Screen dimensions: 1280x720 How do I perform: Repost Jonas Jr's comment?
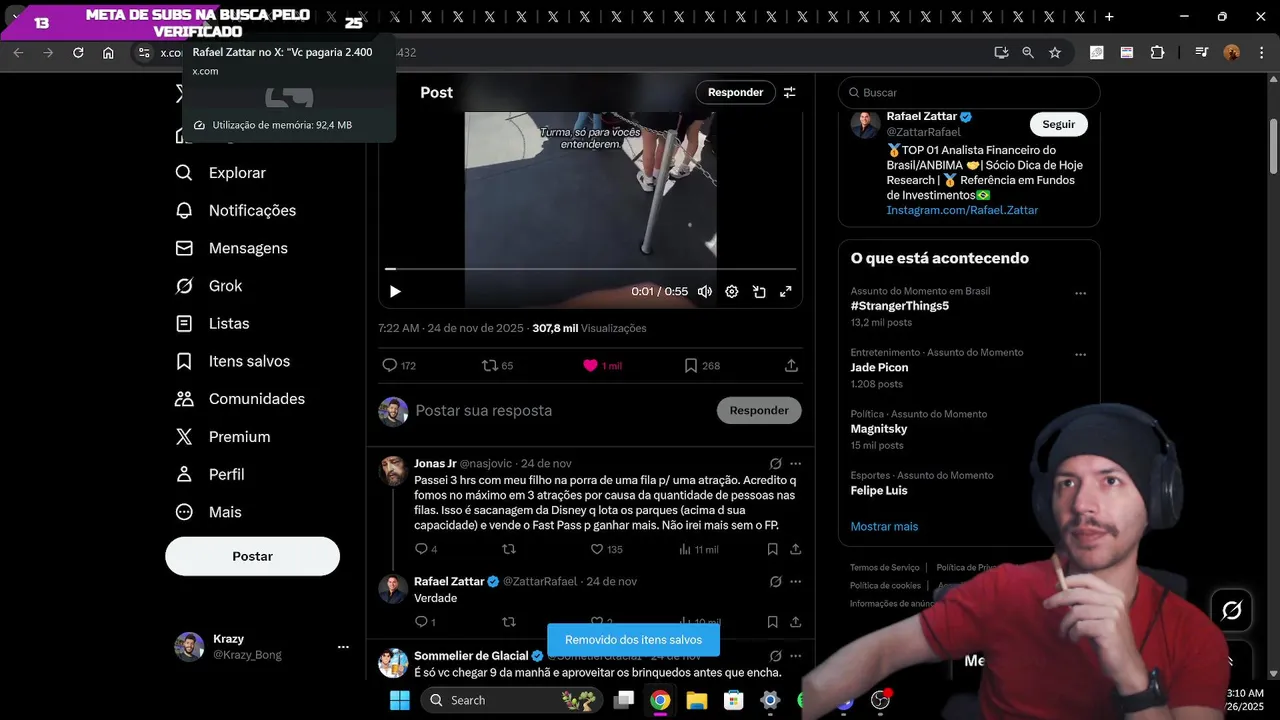pos(508,549)
